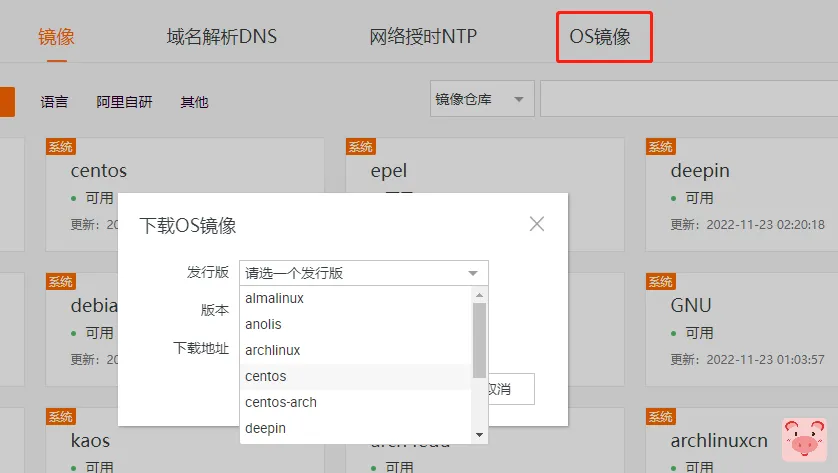Choose centos-arch from the distribution list
838x473 pixels.
click(355, 402)
